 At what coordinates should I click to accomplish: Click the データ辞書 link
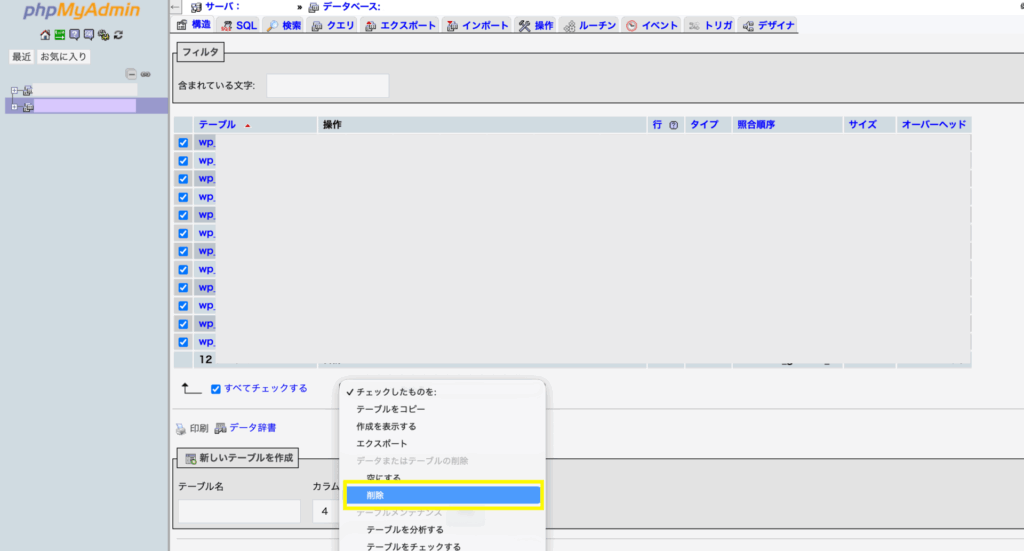tap(252, 428)
